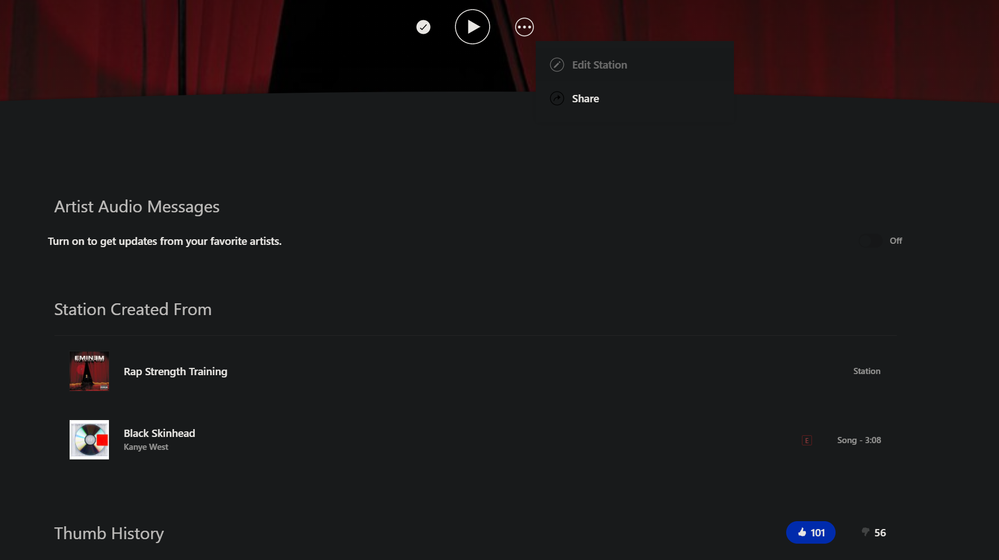The height and width of the screenshot is (560, 999).
Task: Click the share arrow icon
Action: (x=557, y=99)
